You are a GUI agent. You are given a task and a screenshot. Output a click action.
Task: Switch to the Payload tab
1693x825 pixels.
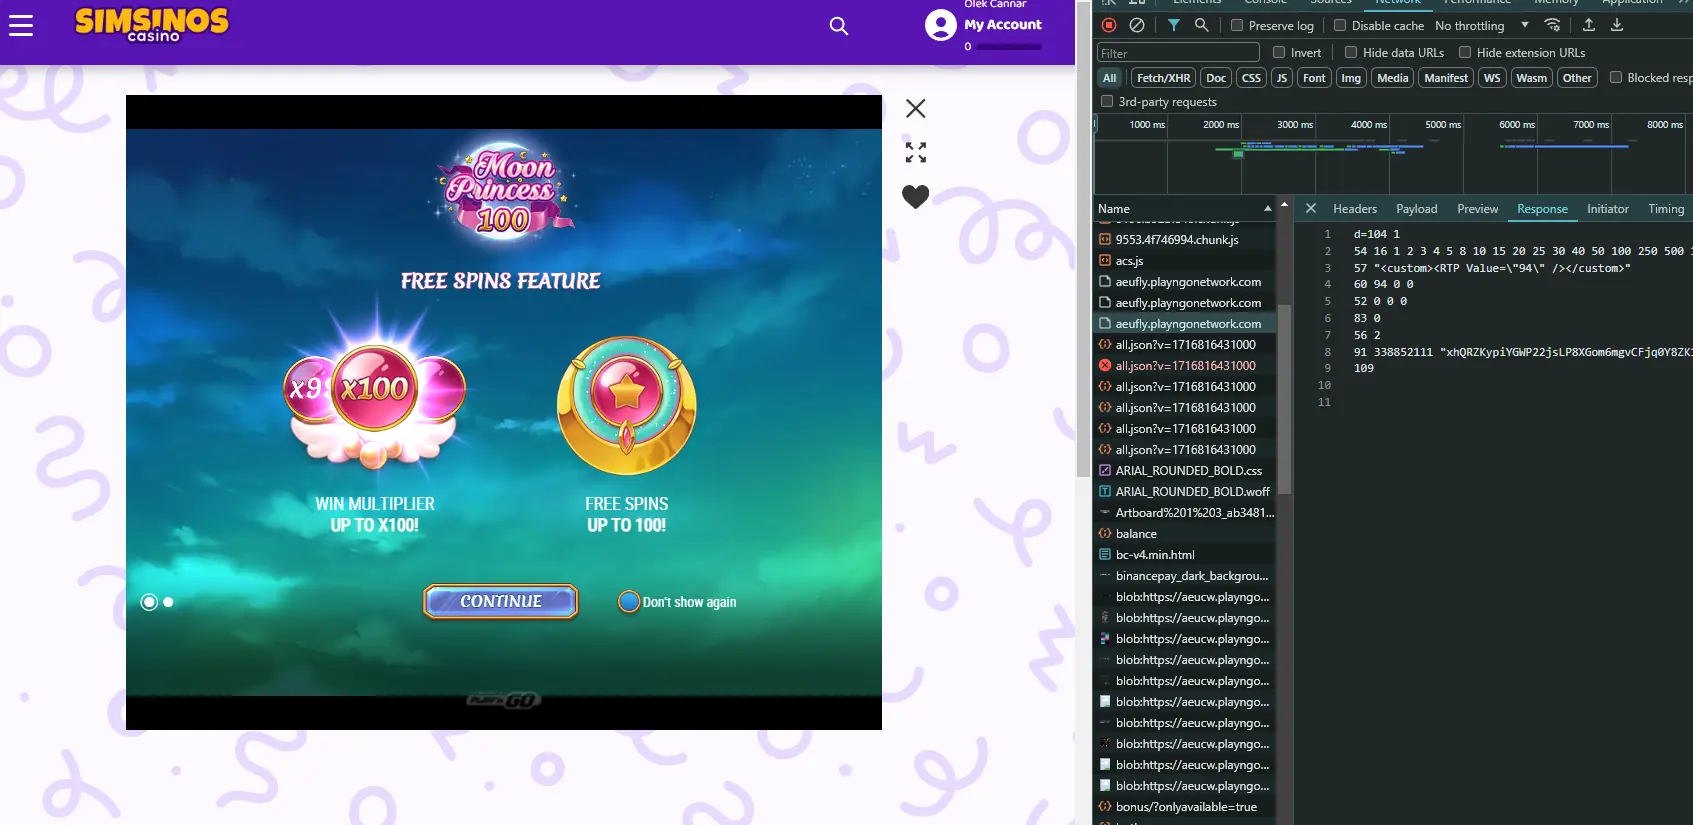tap(1417, 209)
